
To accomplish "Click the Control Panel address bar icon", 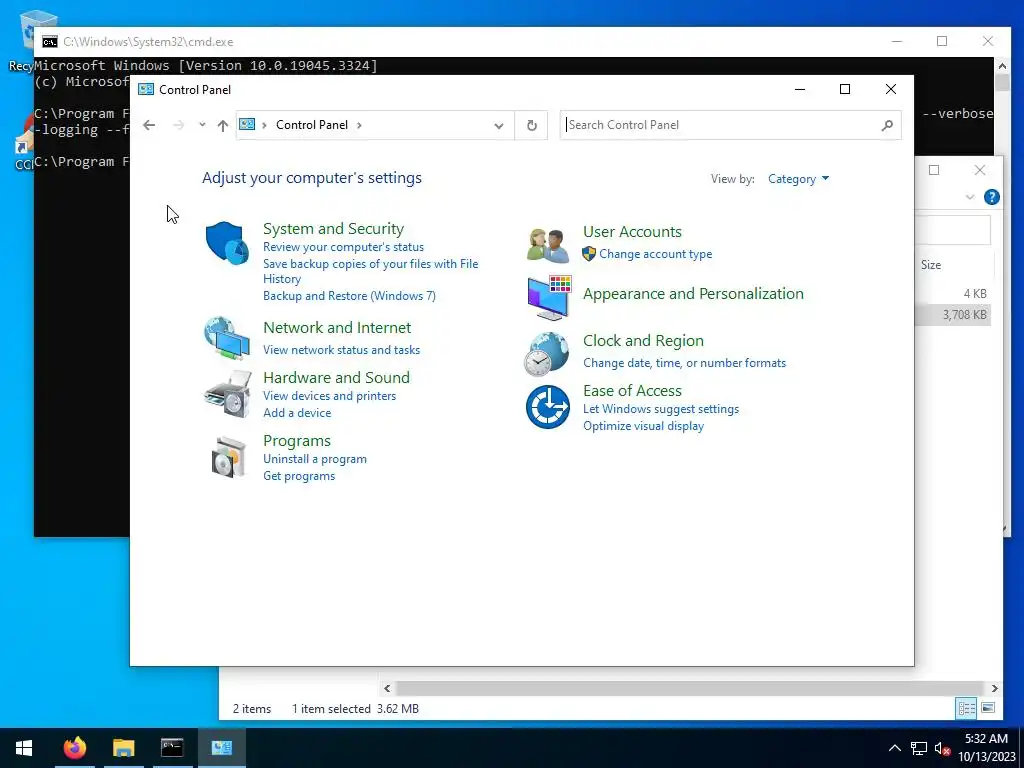I will [x=247, y=124].
